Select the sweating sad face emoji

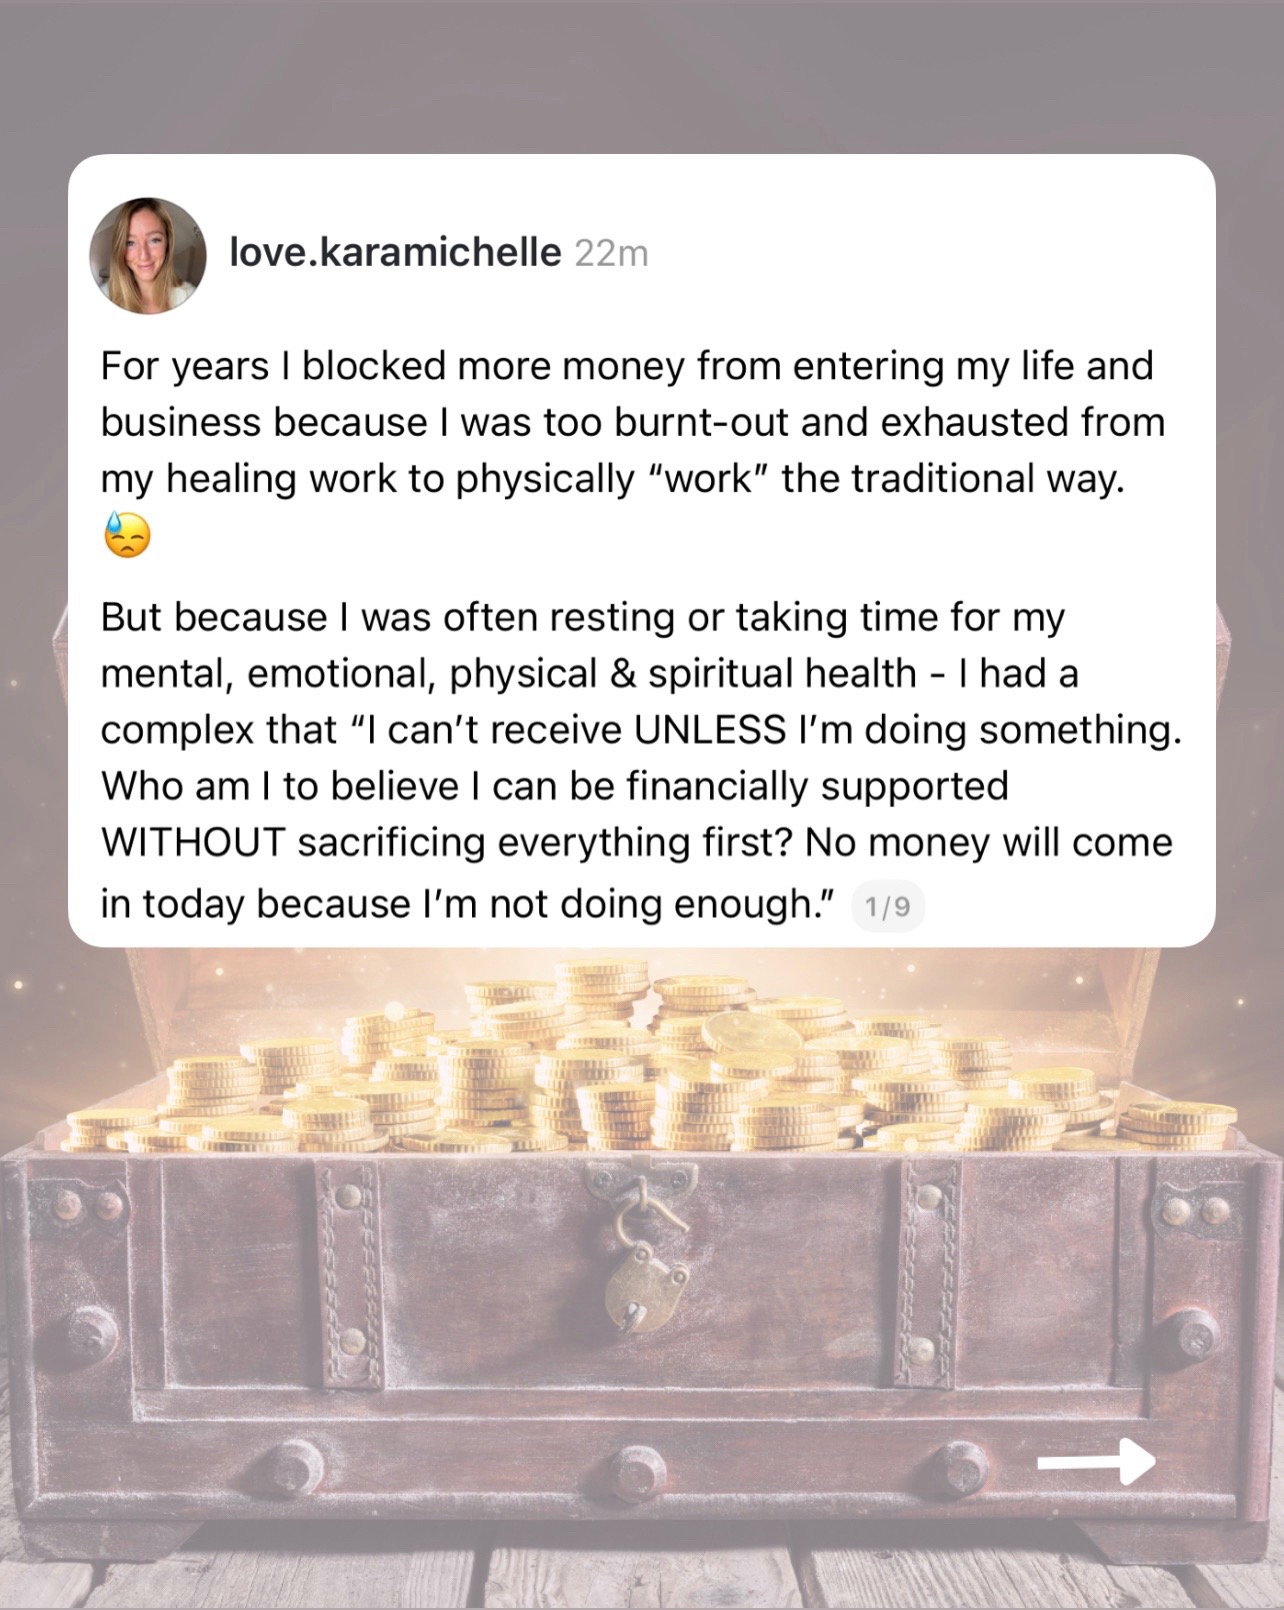tap(127, 535)
